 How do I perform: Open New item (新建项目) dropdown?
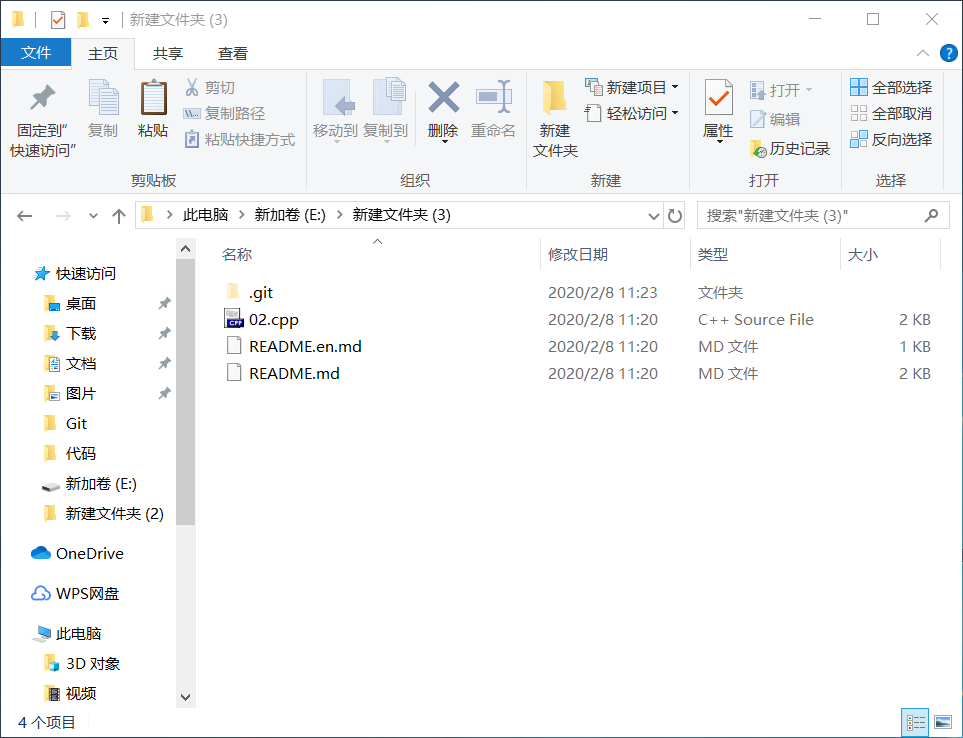tap(632, 87)
